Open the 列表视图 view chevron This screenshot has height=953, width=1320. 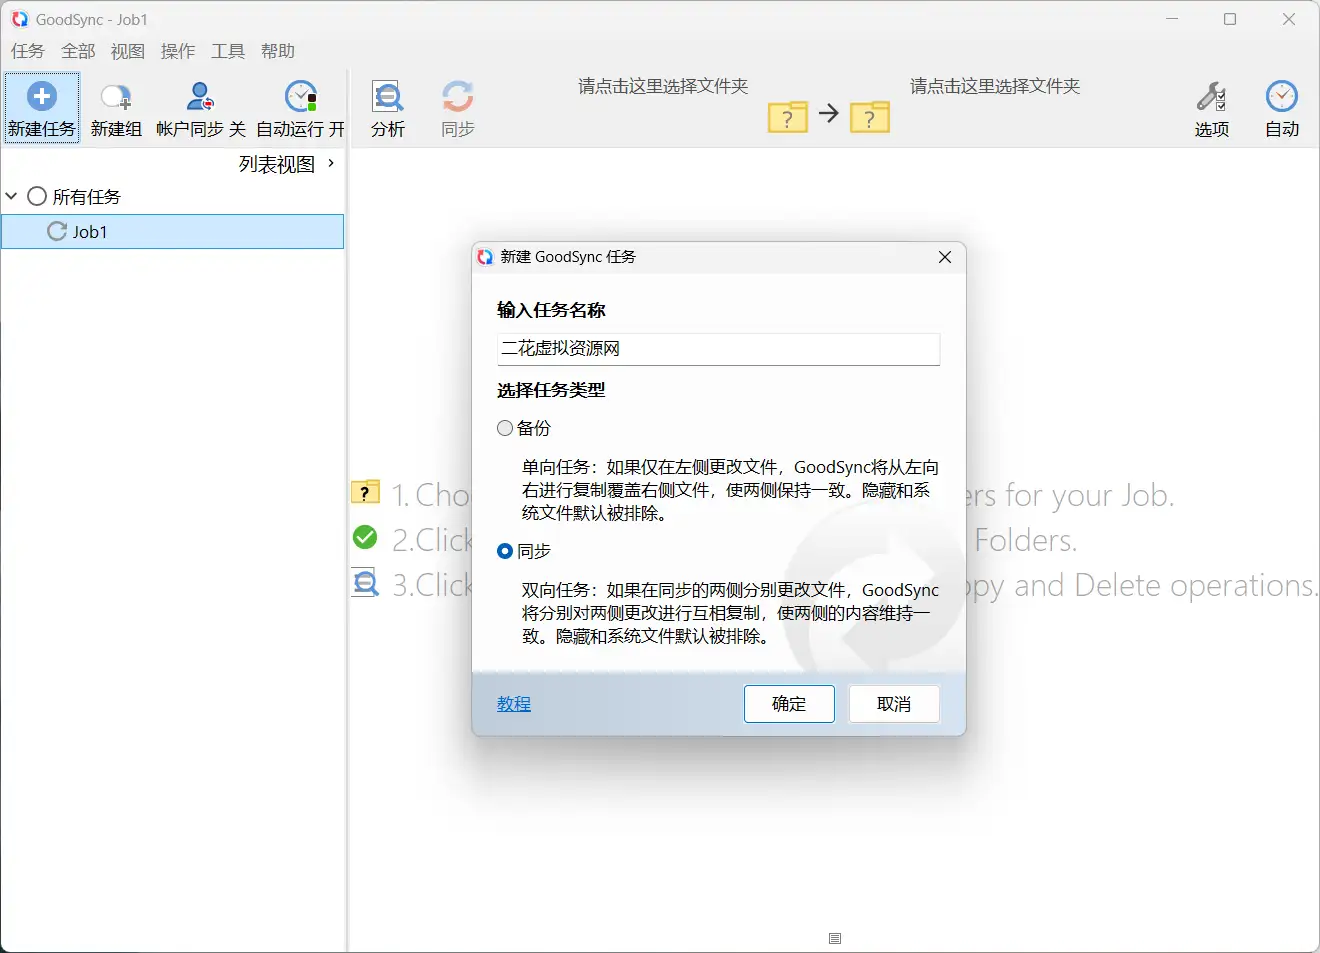331,163
